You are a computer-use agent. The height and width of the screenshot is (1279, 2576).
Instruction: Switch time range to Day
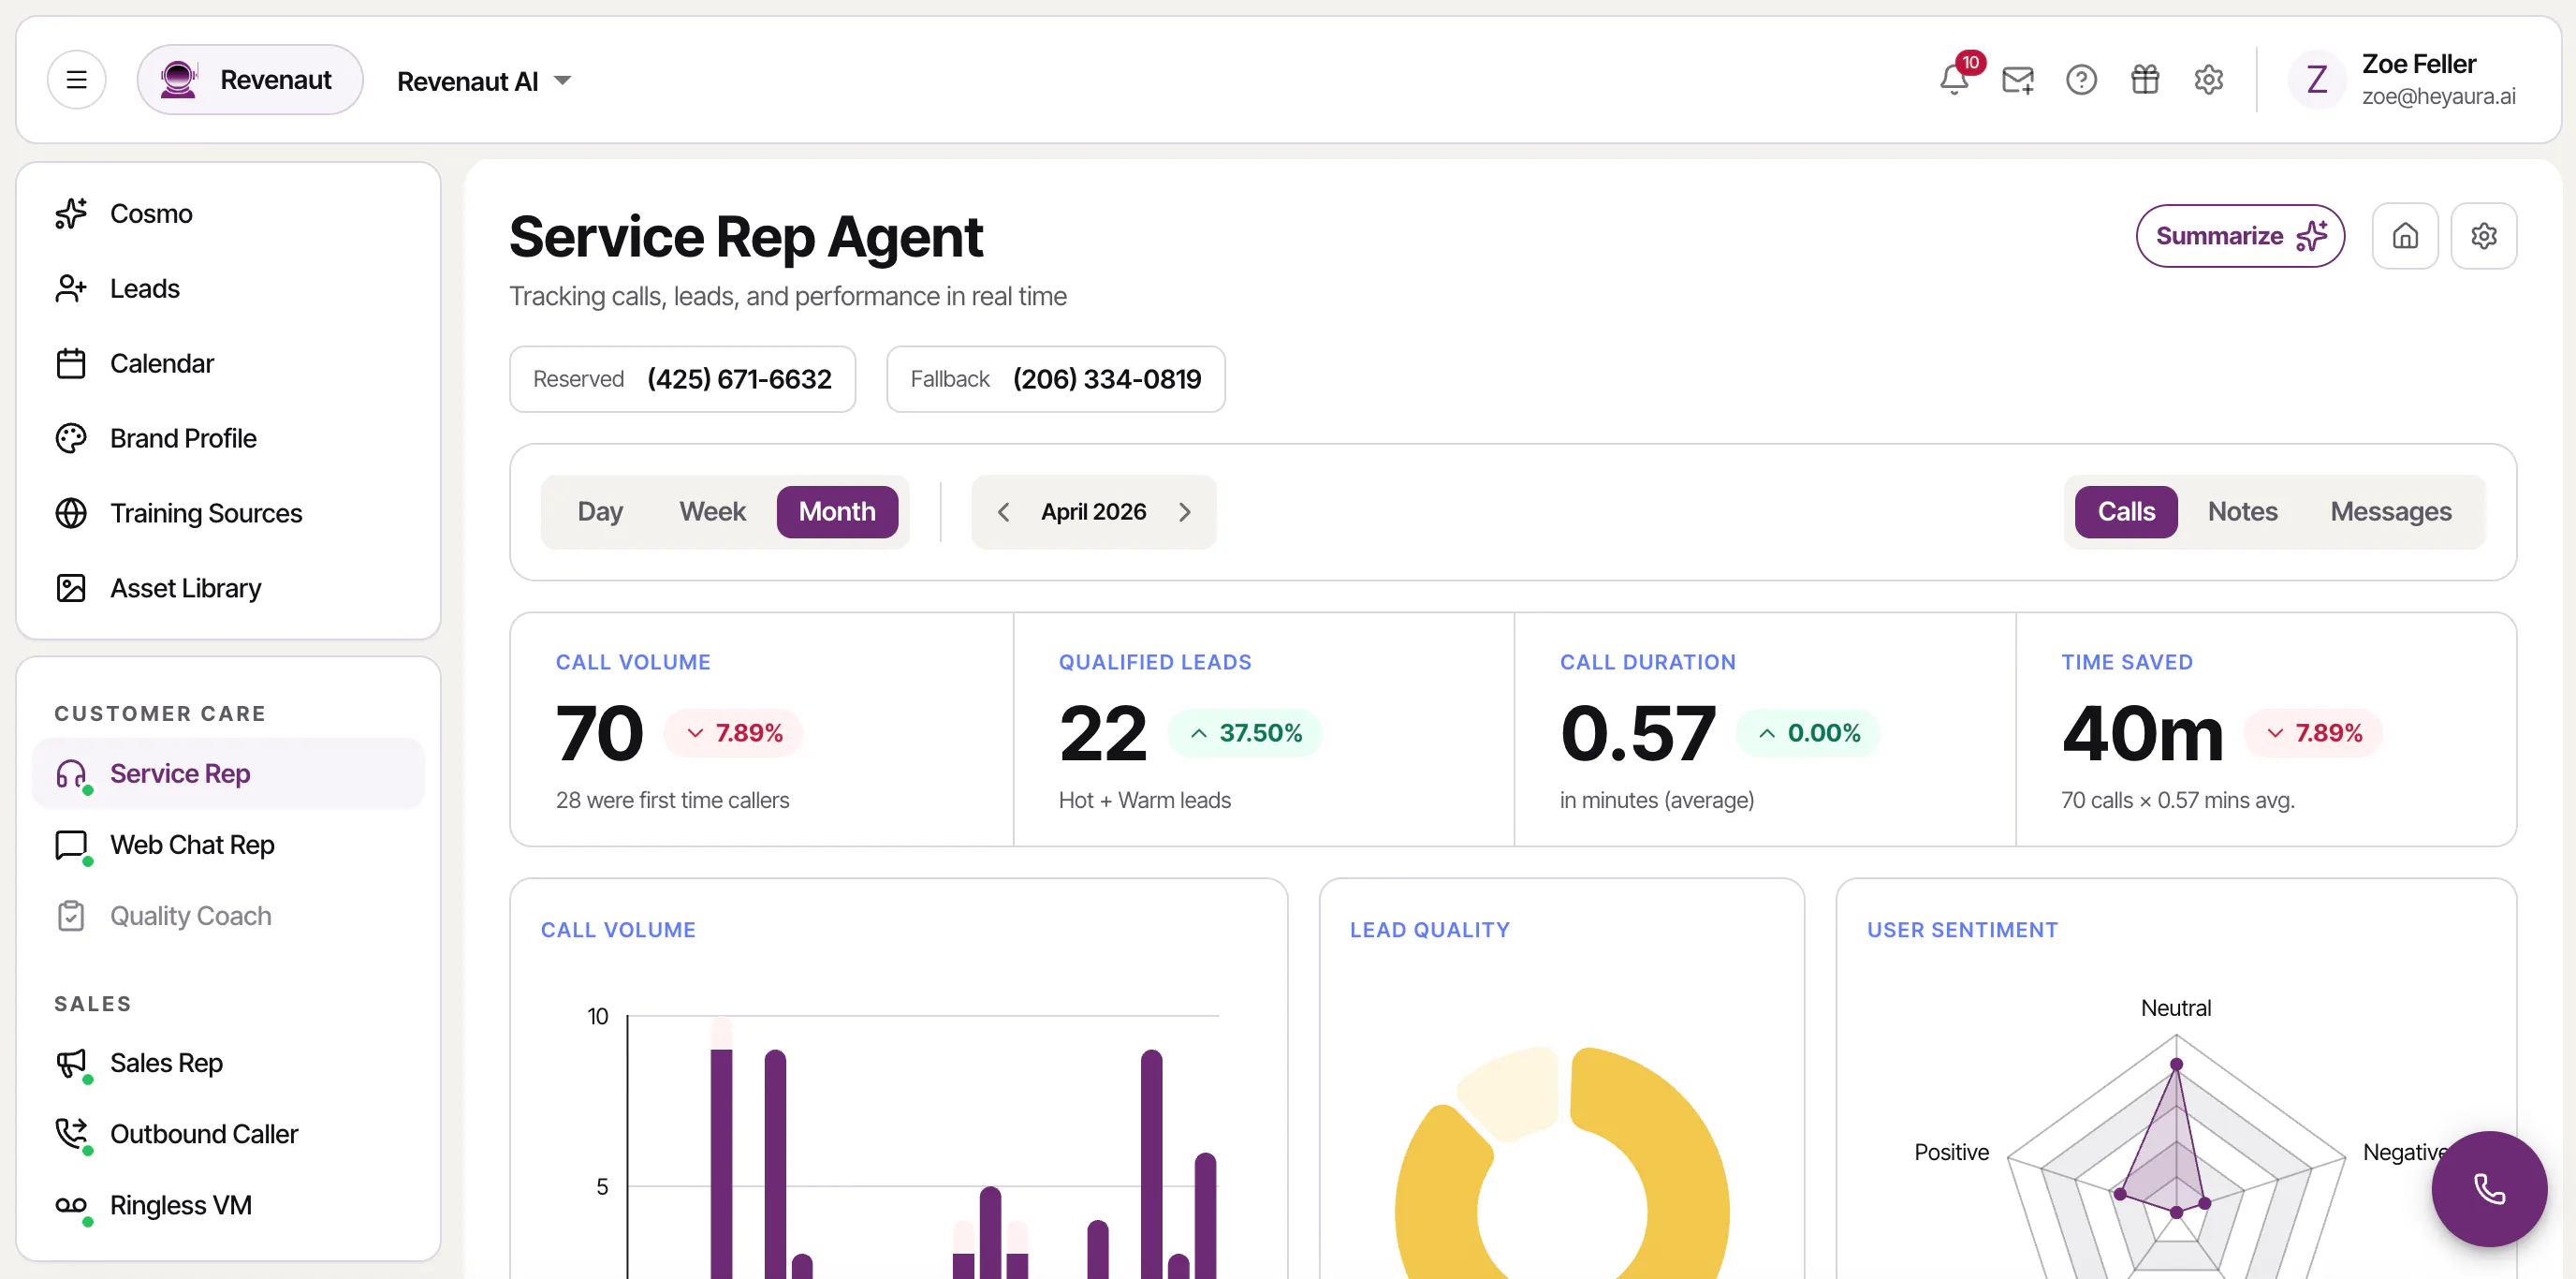[x=600, y=511]
